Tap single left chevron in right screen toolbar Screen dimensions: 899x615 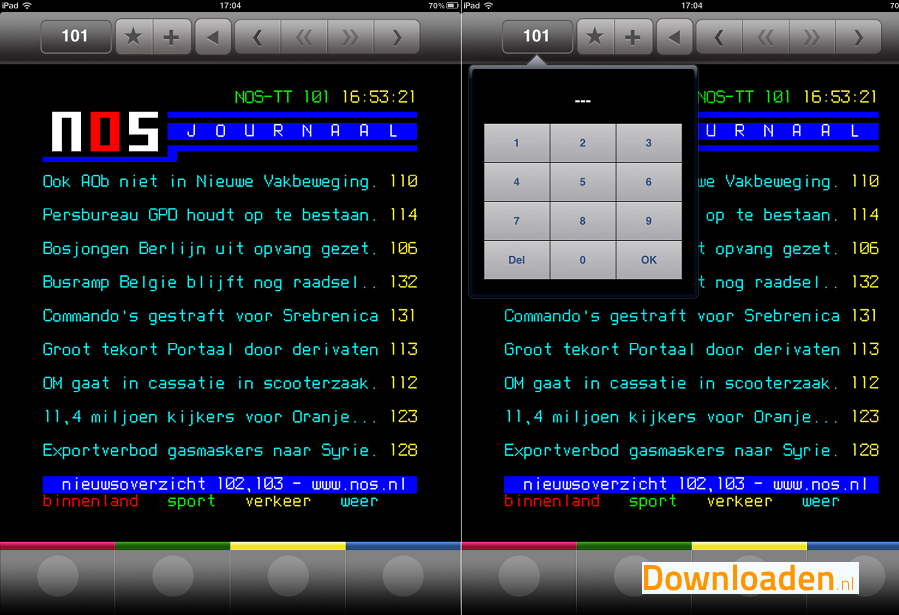[x=719, y=37]
